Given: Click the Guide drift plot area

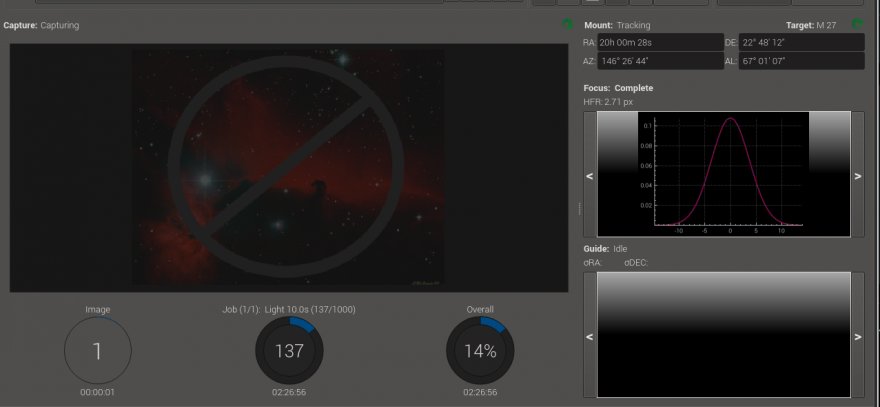Looking at the screenshot, I should click(x=723, y=335).
